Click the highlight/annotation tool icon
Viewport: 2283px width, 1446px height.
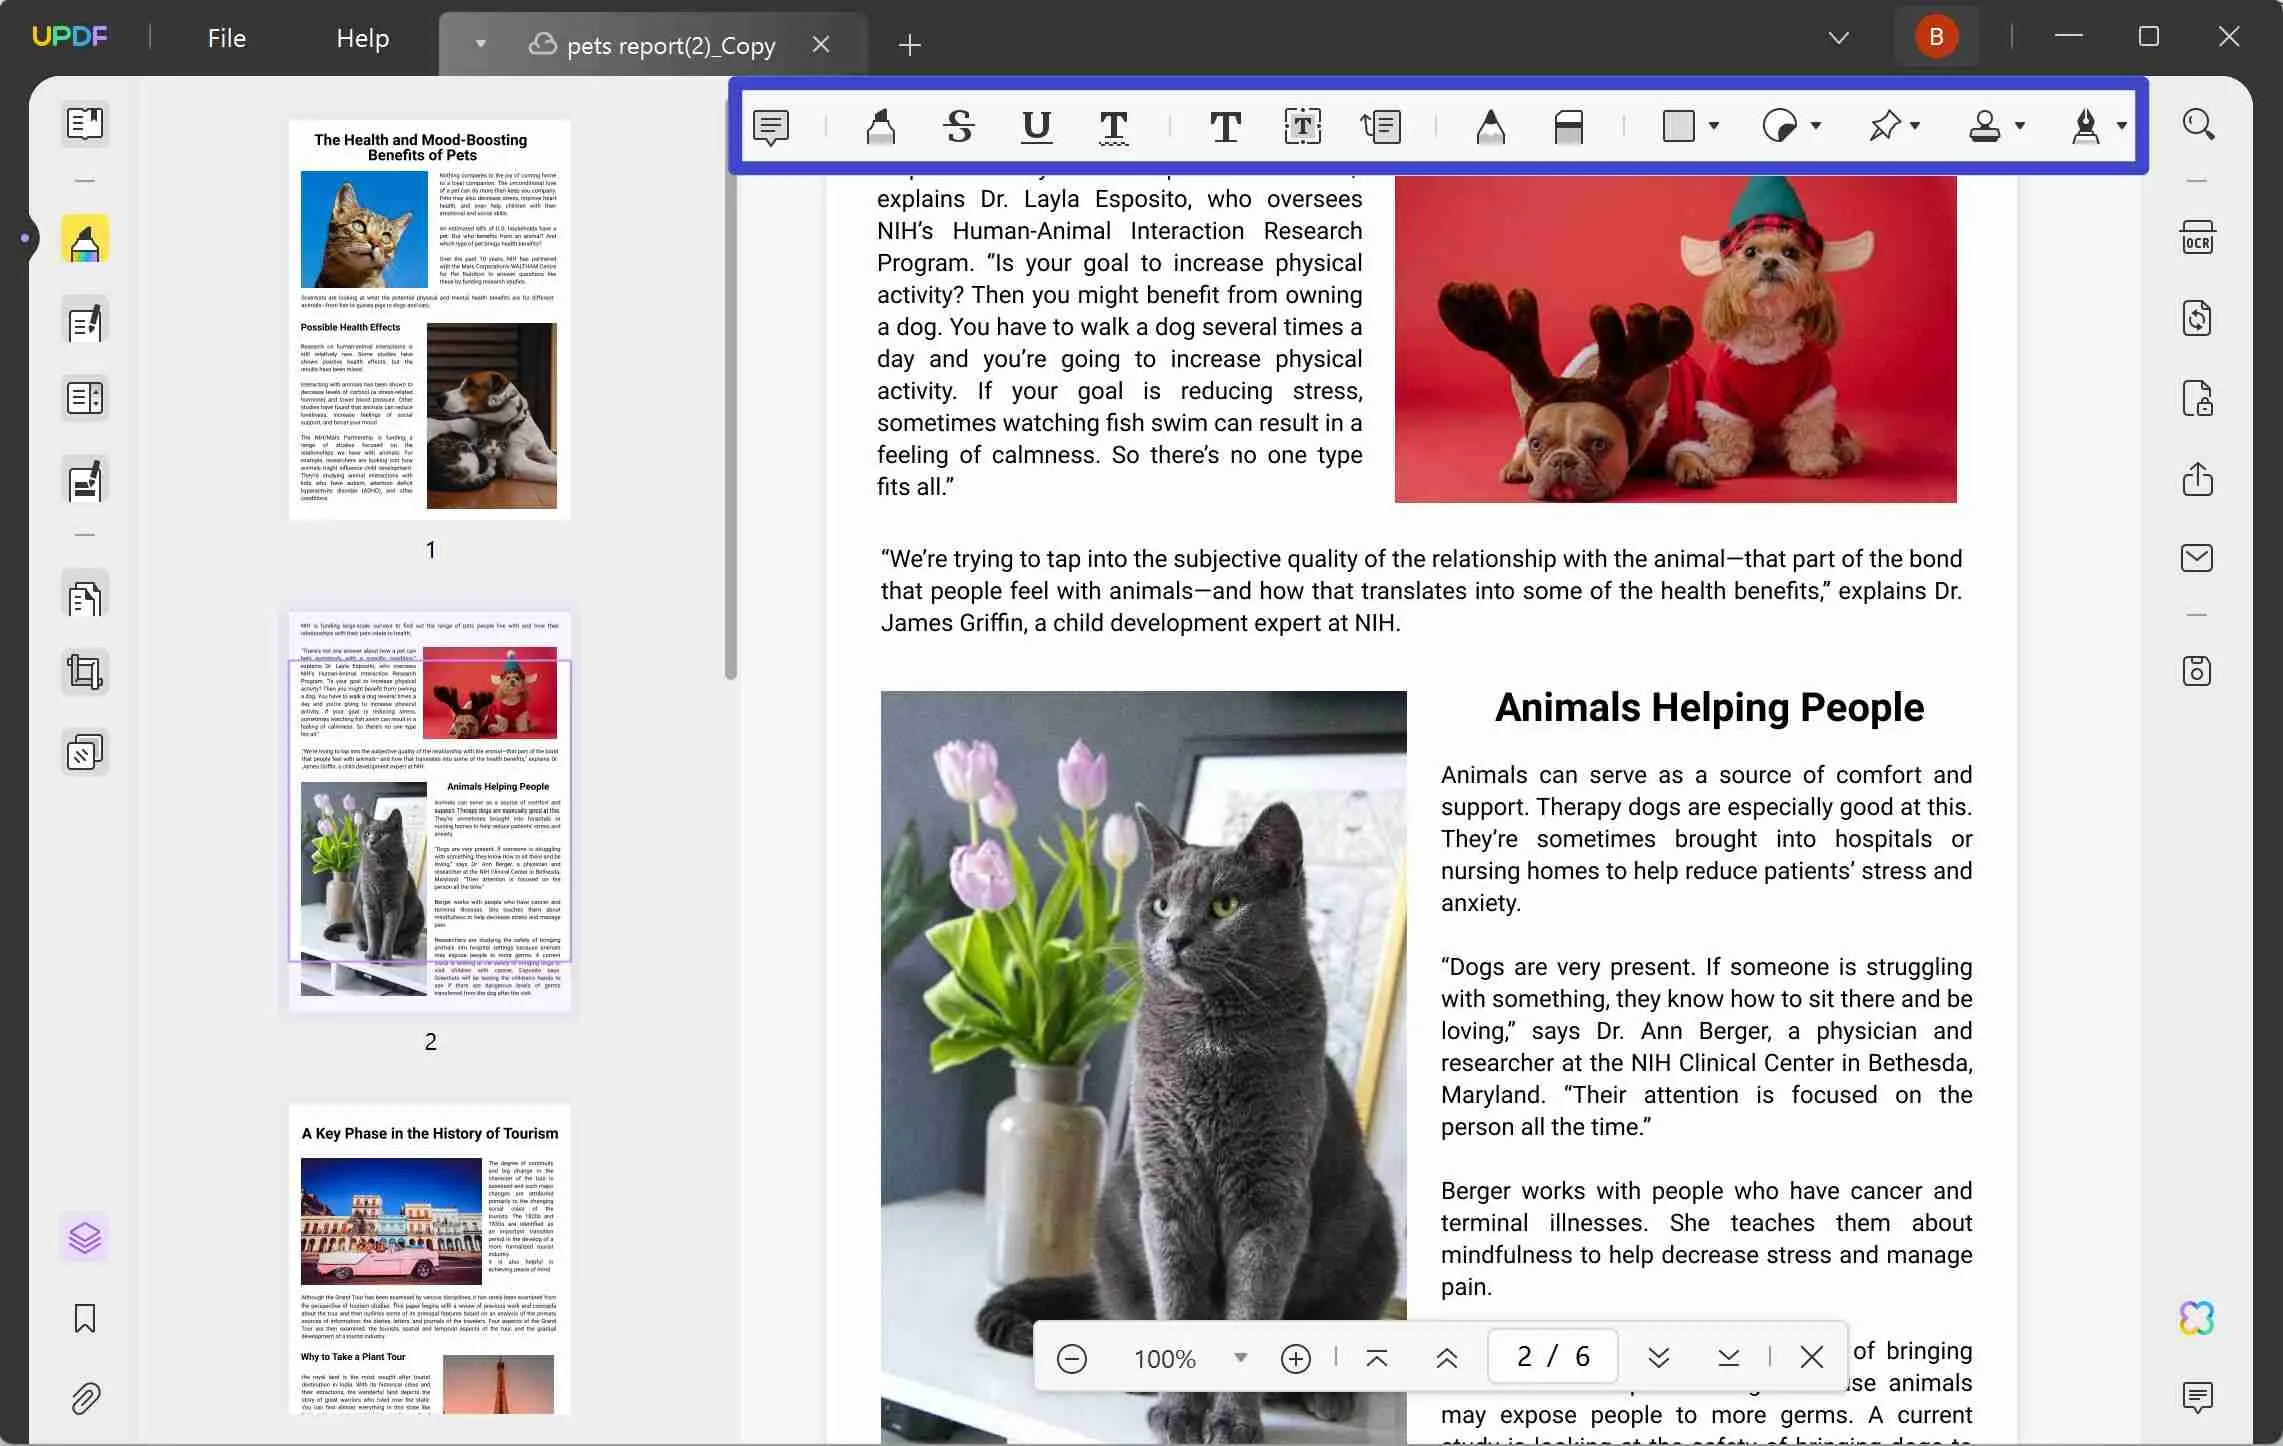[877, 125]
